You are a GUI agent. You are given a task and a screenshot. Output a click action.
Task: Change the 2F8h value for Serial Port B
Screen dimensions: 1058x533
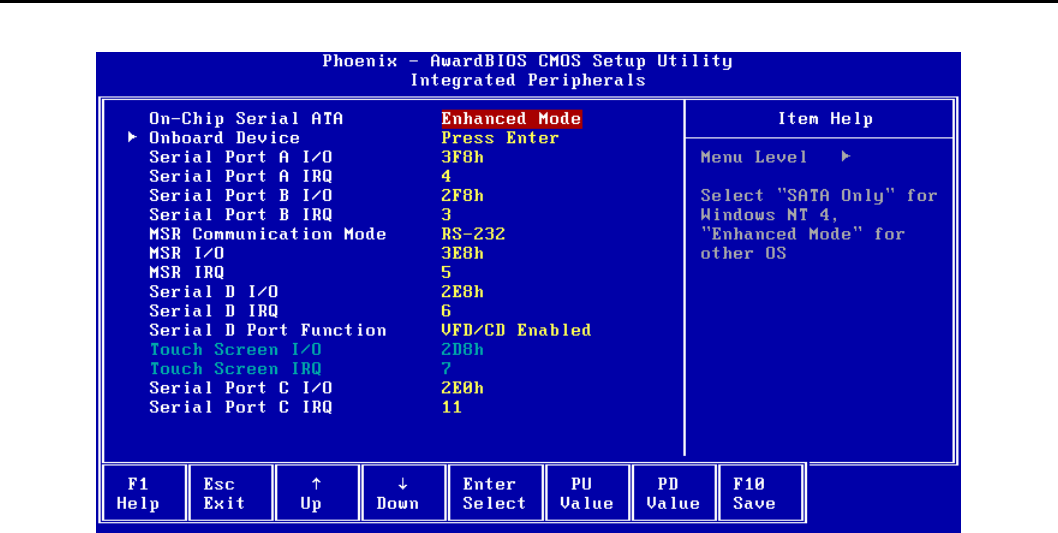tap(462, 196)
